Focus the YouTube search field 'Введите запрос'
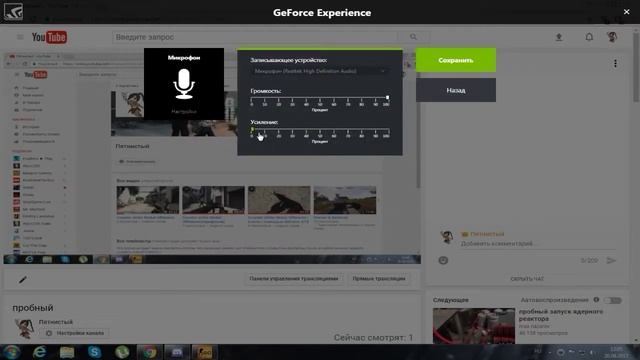The image size is (640, 360). [x=255, y=37]
